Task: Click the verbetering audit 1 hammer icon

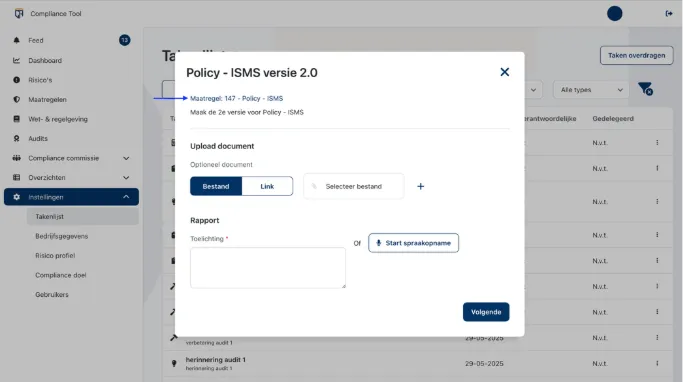Action: 174,338
